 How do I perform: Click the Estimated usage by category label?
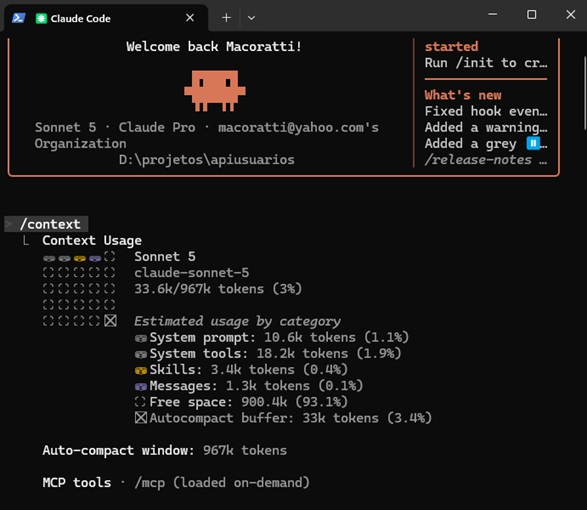(237, 321)
